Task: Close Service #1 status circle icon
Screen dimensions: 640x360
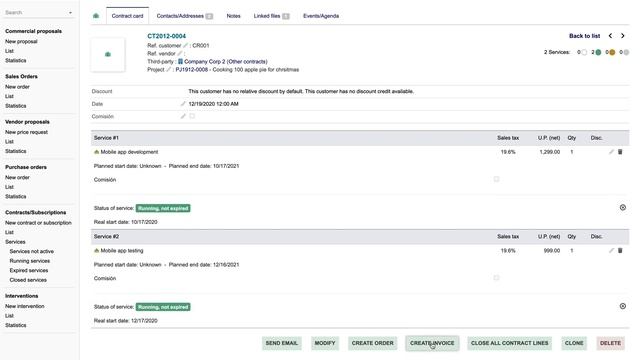Action: (622, 208)
